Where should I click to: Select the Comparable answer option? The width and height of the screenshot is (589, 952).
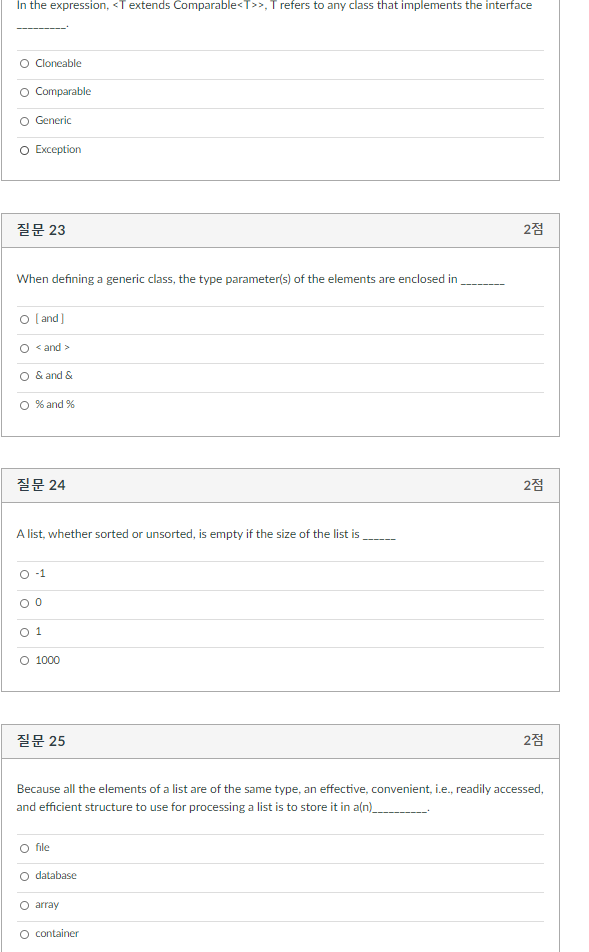click(24, 91)
